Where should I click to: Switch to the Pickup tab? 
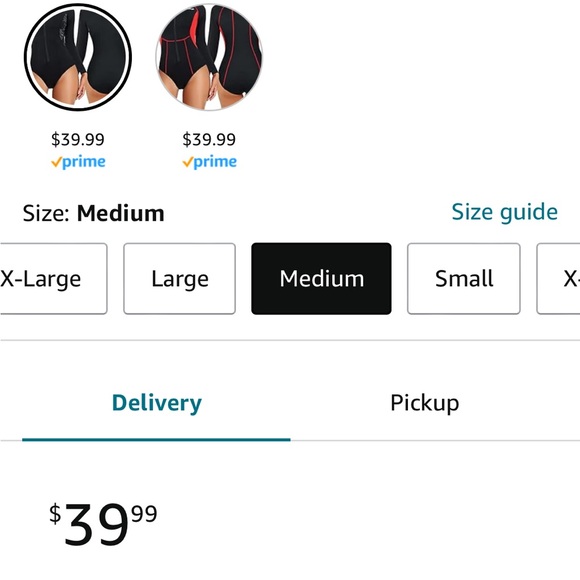(x=425, y=403)
